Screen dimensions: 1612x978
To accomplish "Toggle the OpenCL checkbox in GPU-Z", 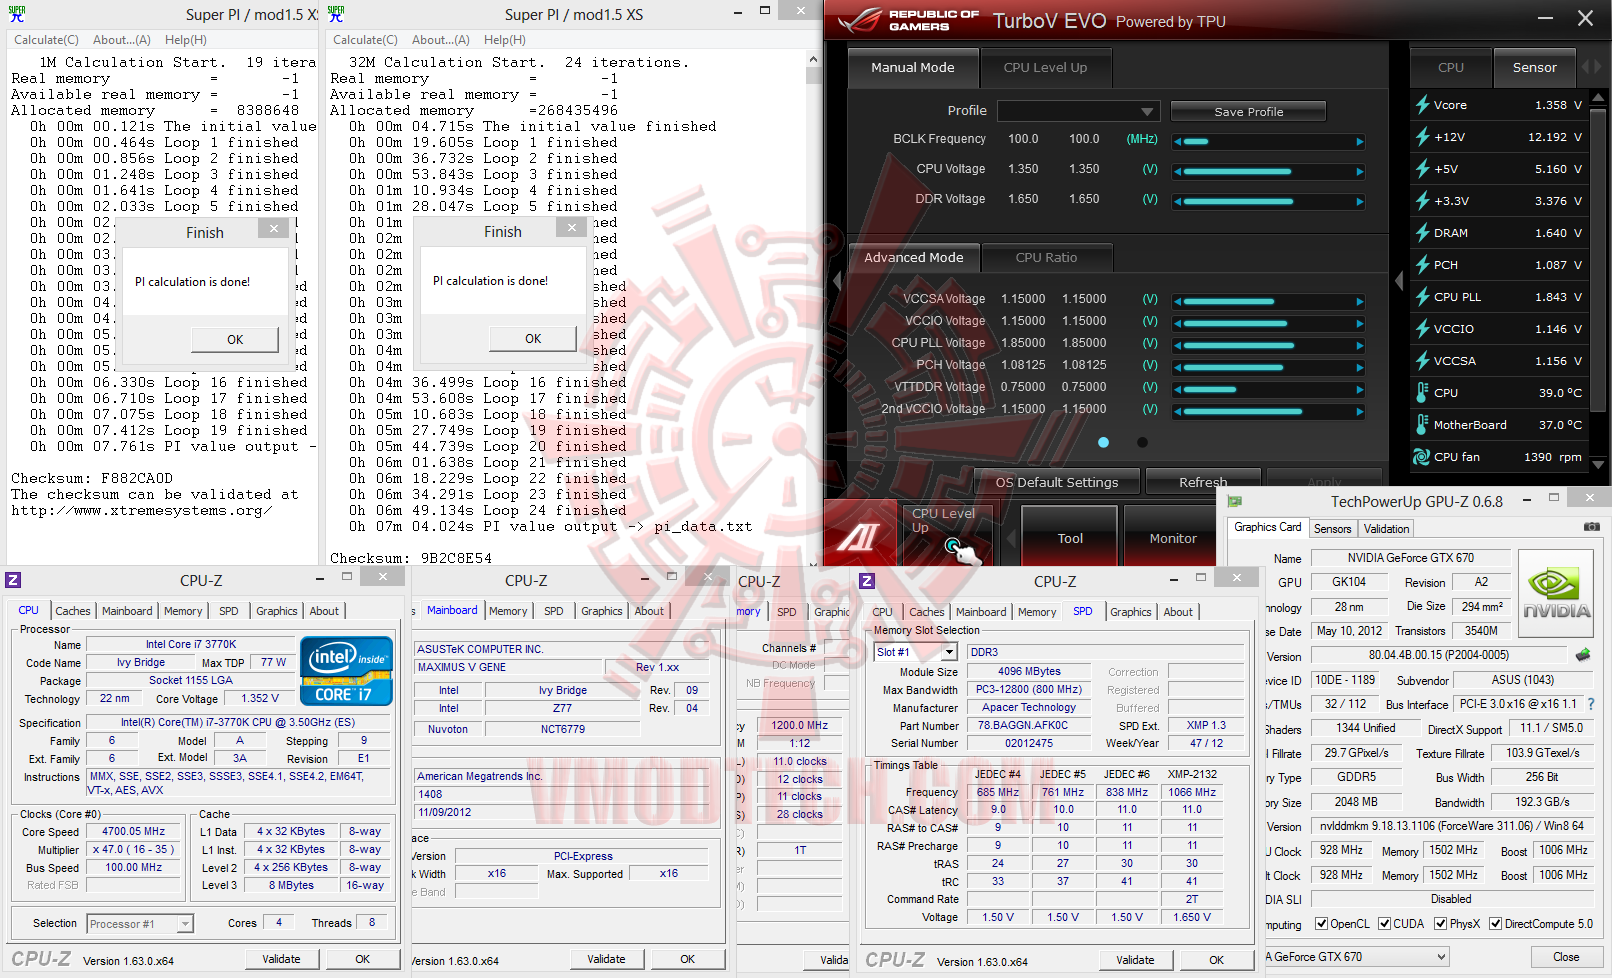I will (1322, 924).
